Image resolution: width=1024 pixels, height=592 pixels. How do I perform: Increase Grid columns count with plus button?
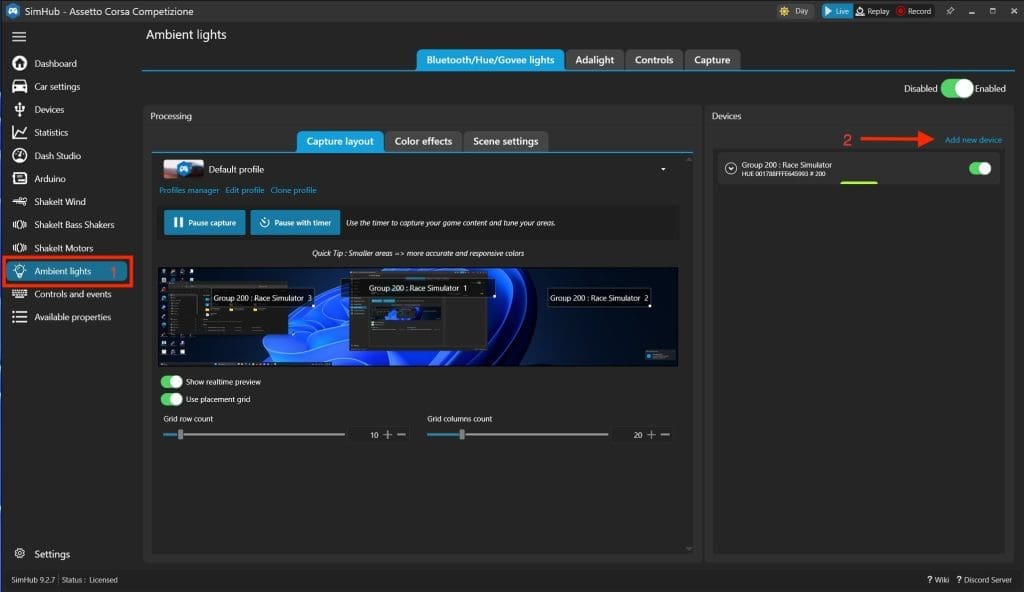click(651, 435)
